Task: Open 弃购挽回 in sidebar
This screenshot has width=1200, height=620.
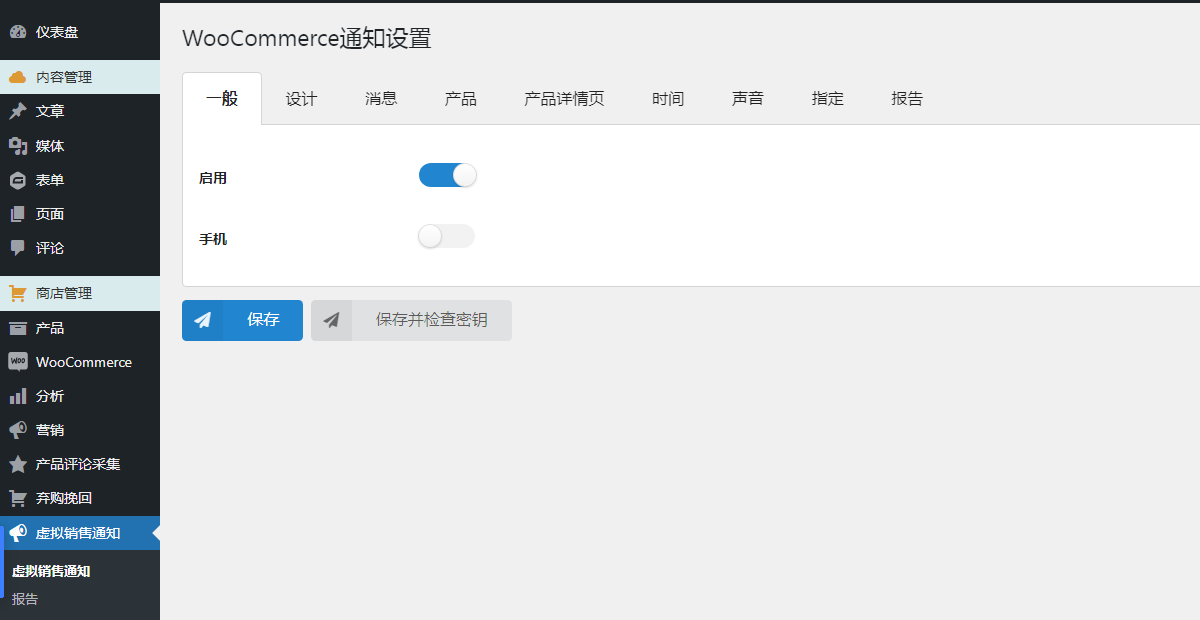Action: pyautogui.click(x=80, y=498)
